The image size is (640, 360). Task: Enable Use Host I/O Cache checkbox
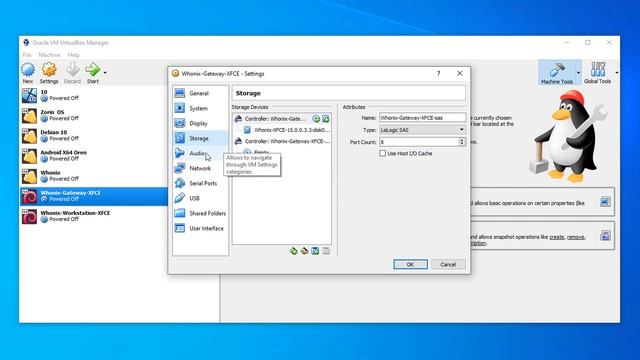382,153
